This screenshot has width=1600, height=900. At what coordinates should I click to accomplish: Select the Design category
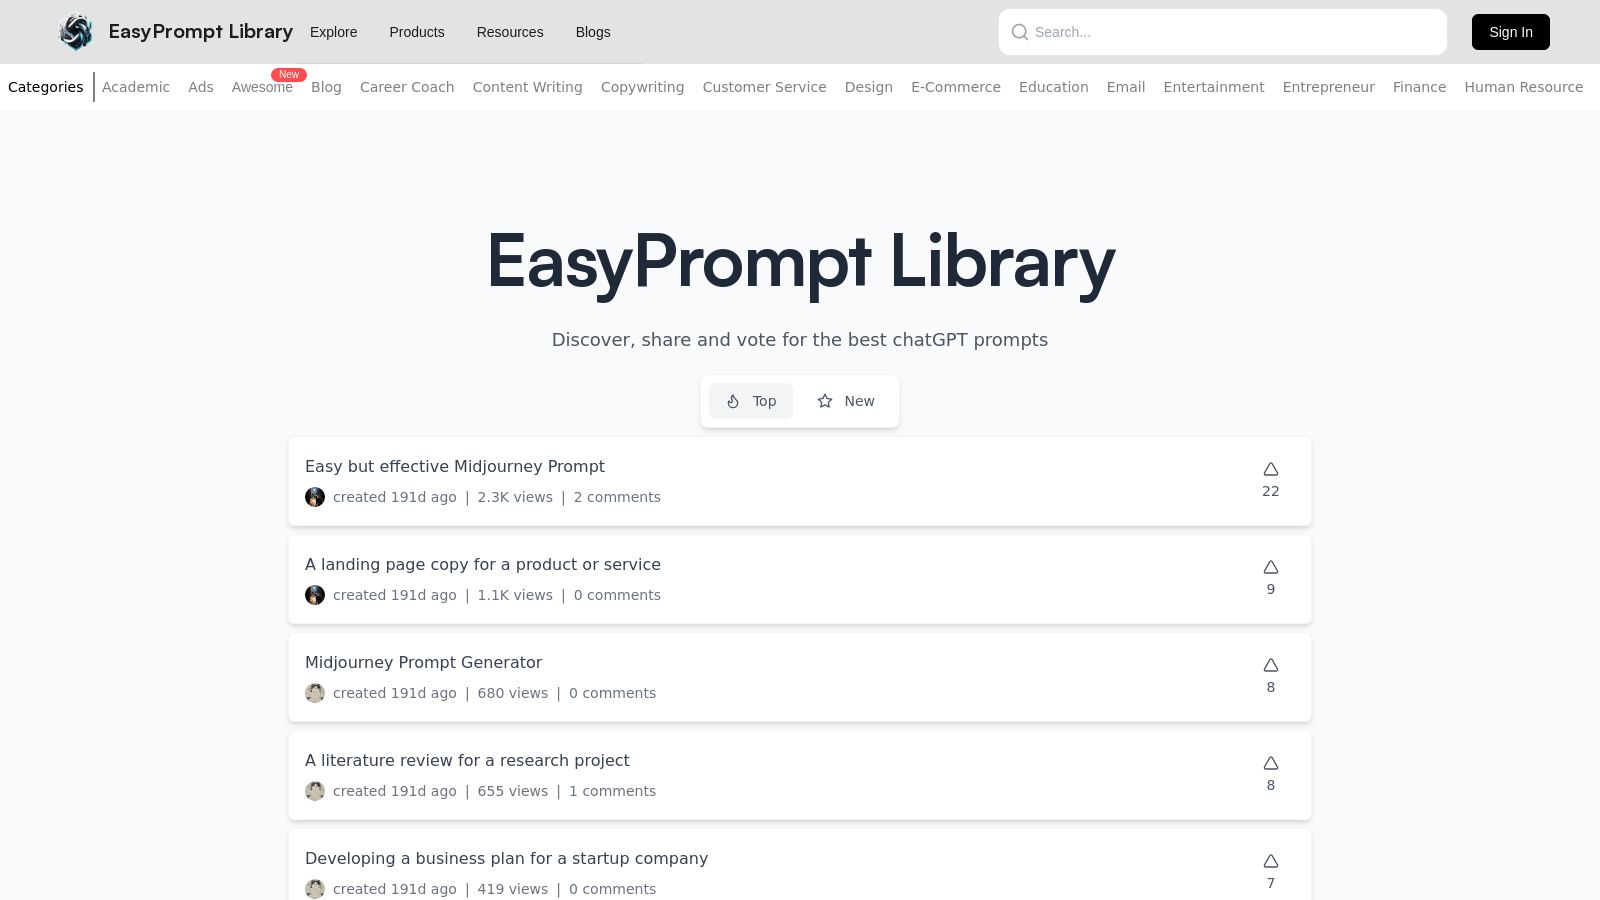(869, 87)
